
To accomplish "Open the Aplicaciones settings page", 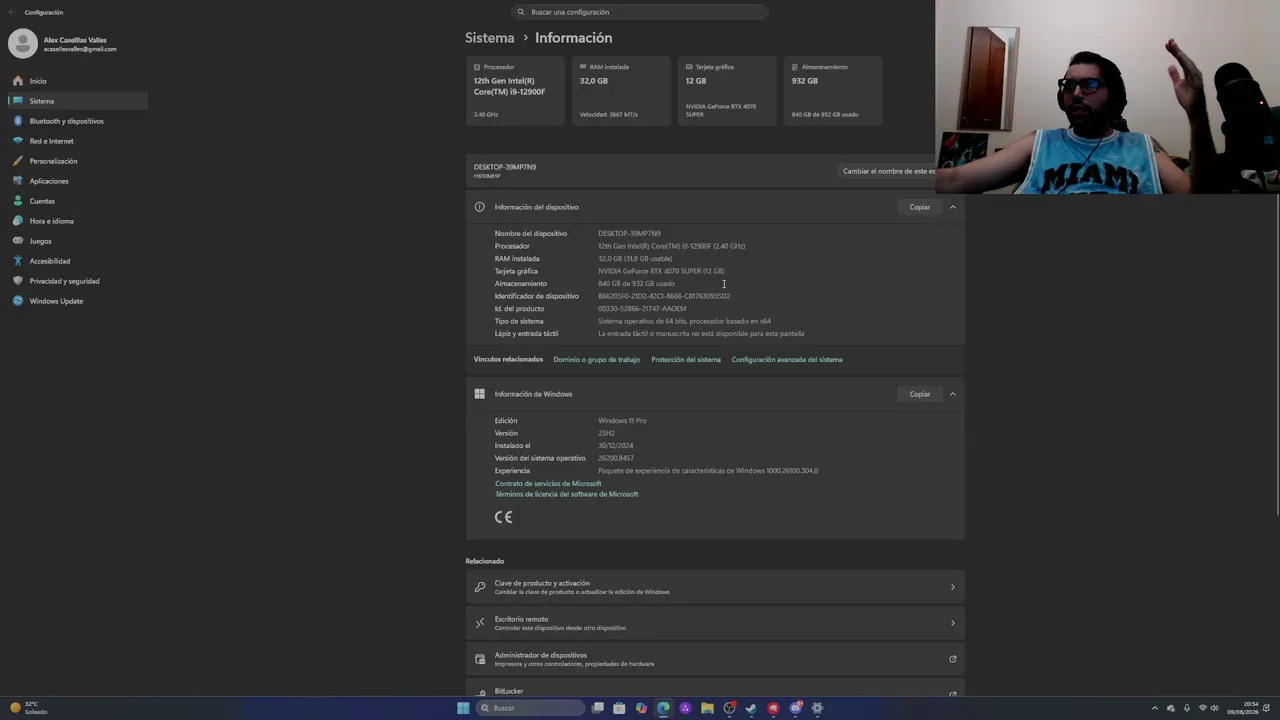I will coord(78,181).
